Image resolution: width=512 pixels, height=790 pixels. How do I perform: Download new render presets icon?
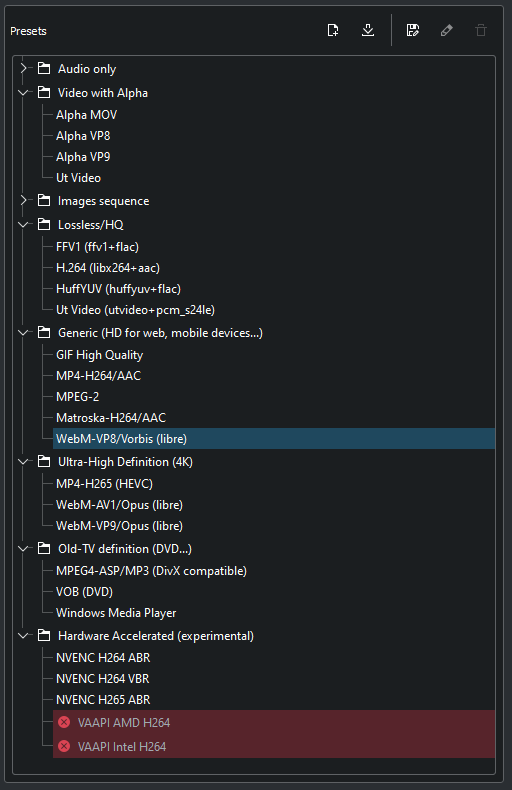(x=368, y=30)
